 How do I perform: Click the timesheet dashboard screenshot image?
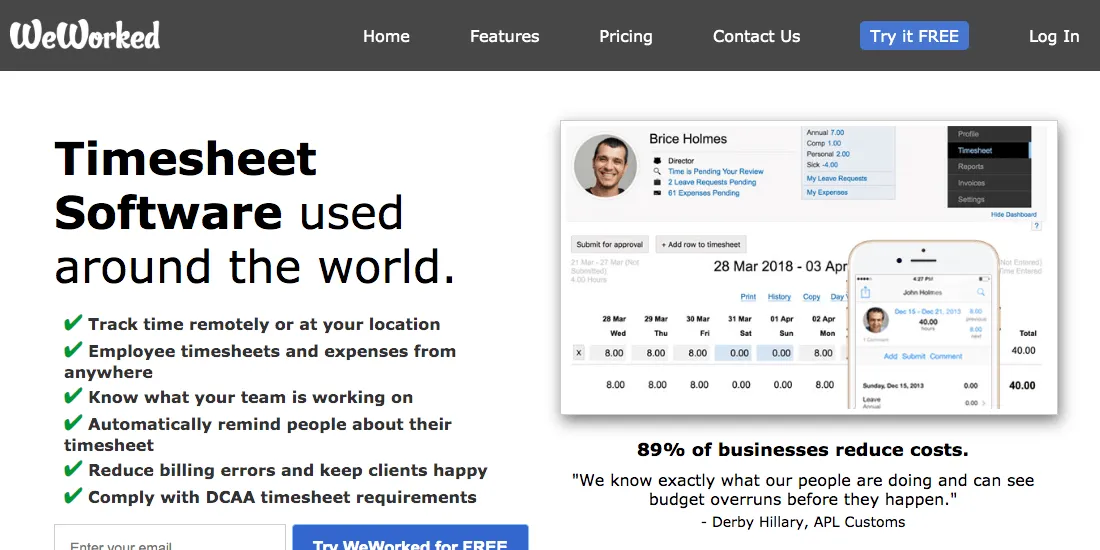(x=809, y=267)
